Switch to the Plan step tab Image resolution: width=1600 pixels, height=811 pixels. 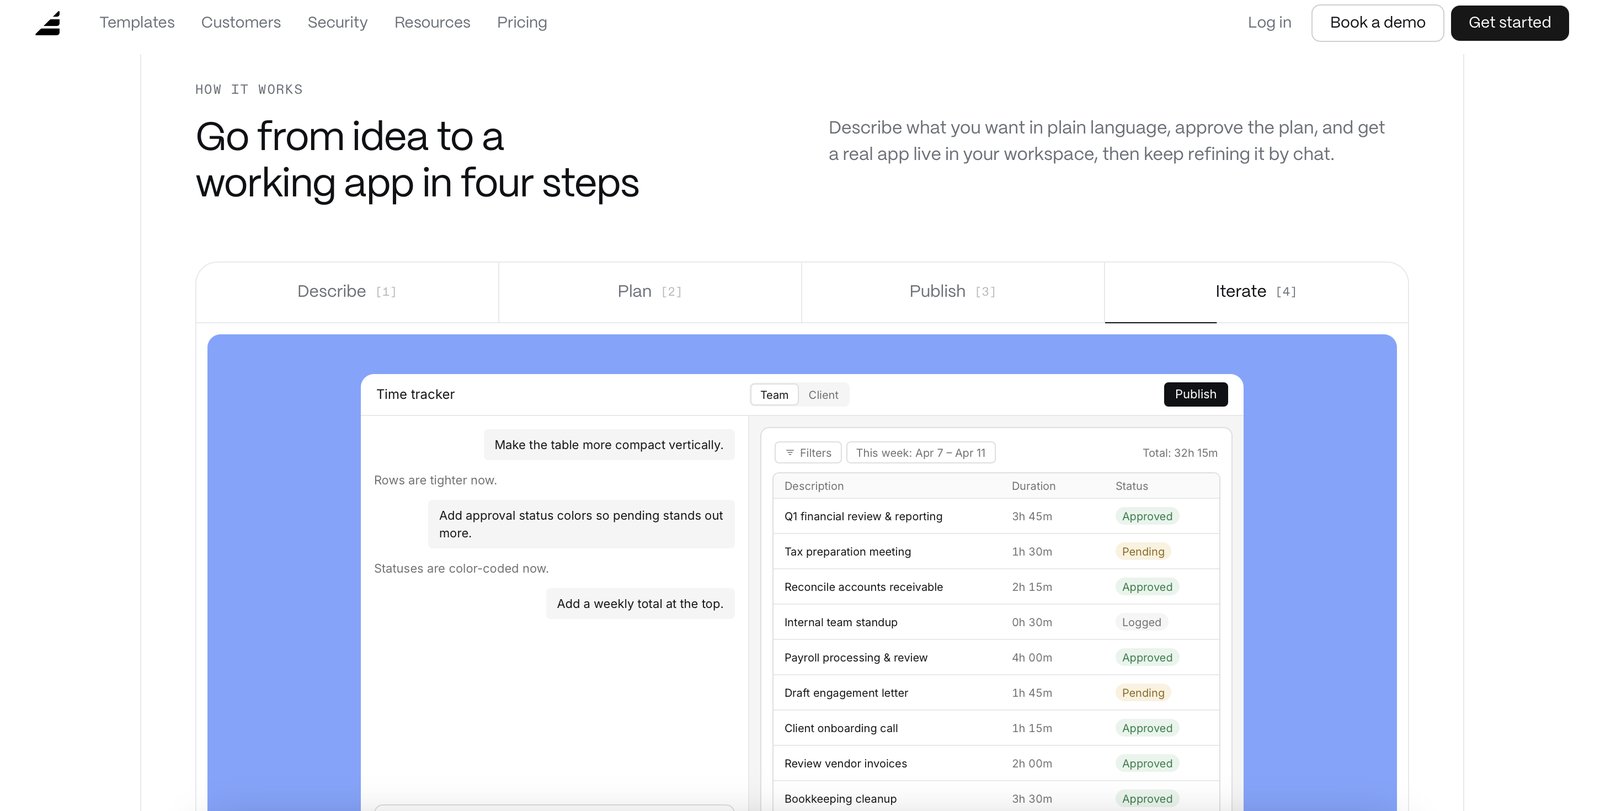[x=650, y=292]
